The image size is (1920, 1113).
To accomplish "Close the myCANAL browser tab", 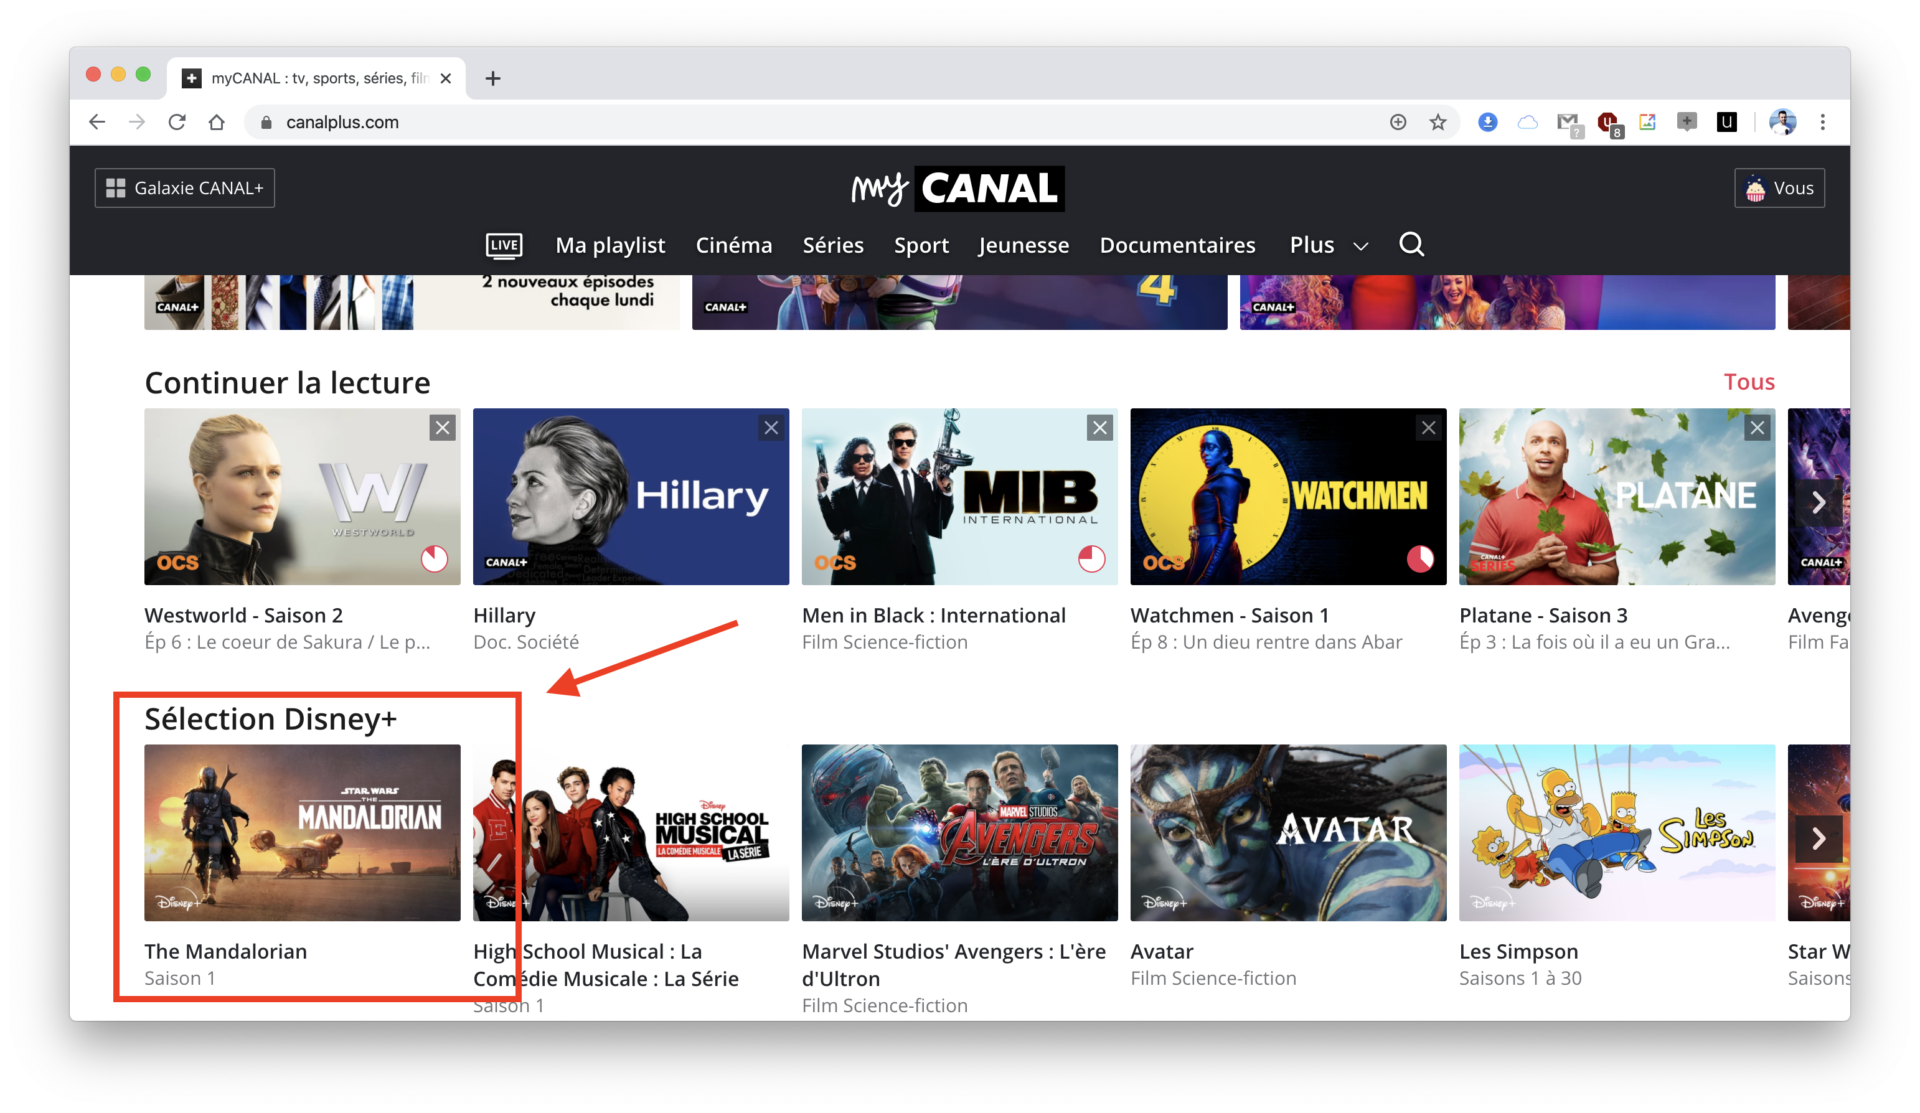I will 446,78.
